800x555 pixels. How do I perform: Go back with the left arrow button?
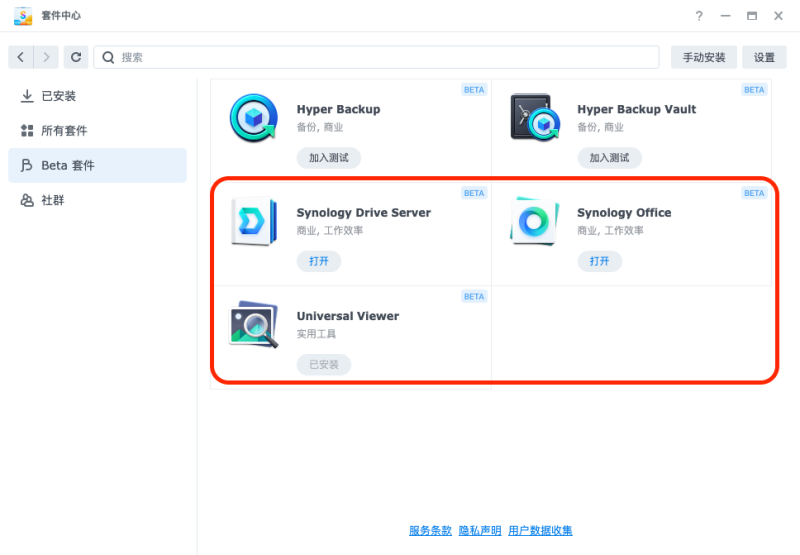(21, 57)
